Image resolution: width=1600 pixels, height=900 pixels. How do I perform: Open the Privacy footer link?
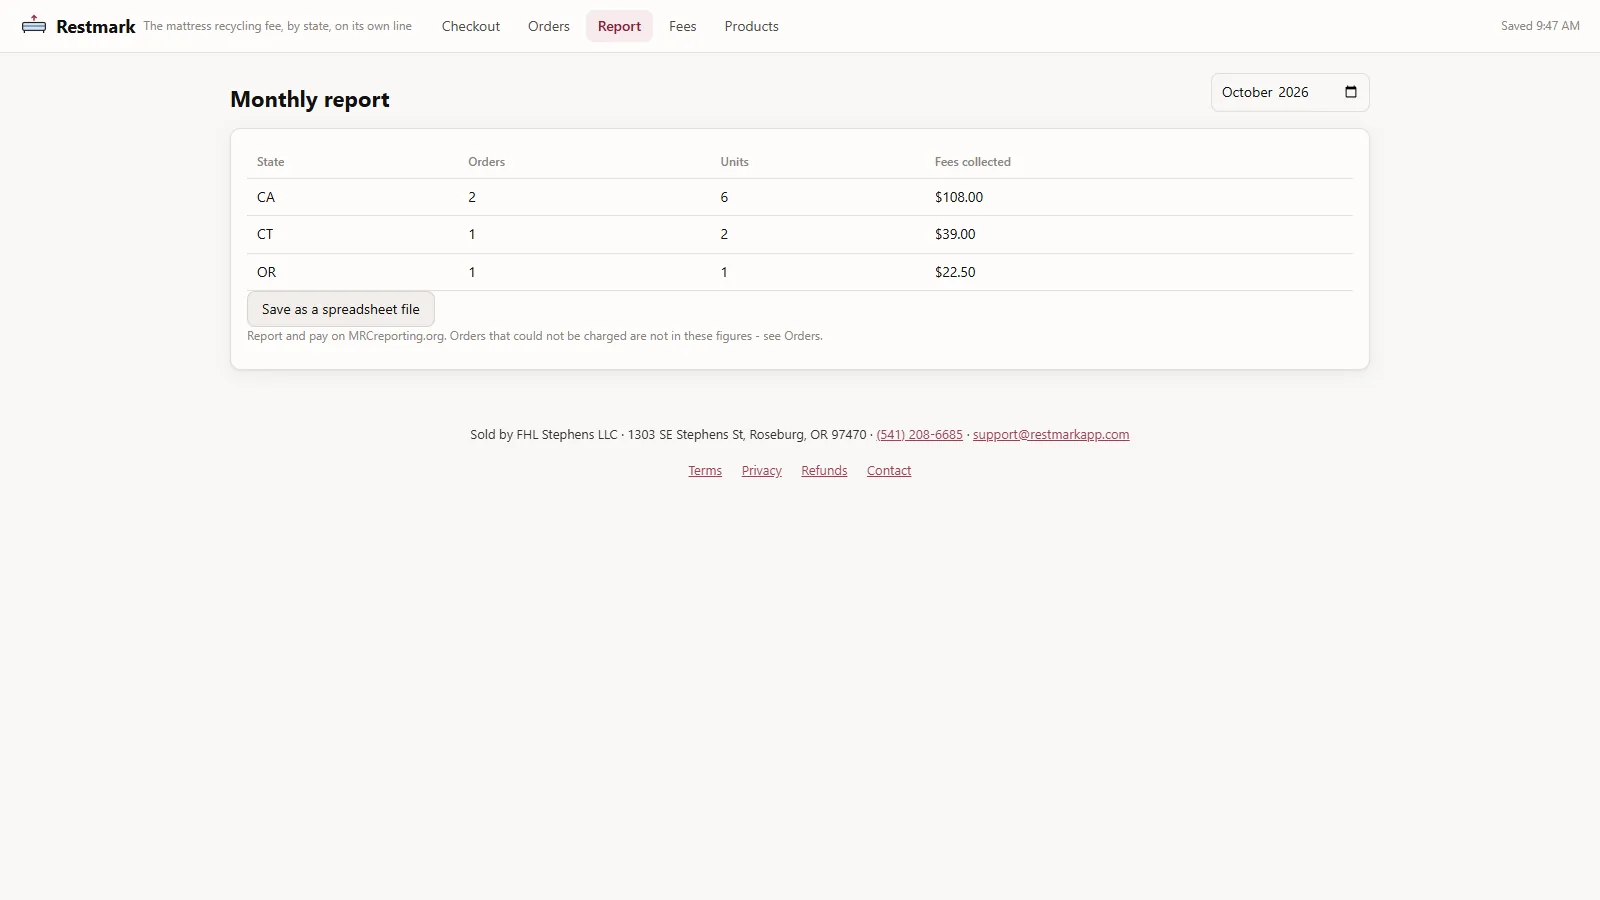[762, 471]
